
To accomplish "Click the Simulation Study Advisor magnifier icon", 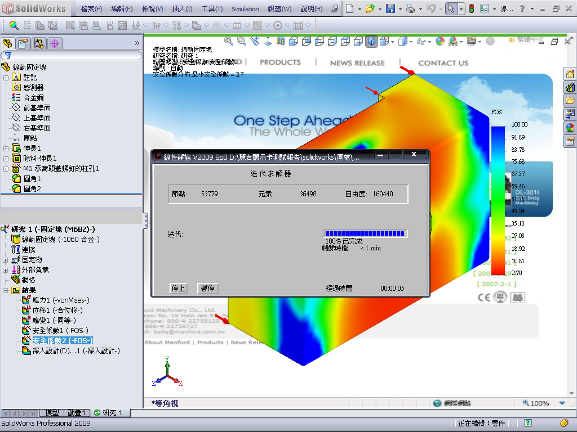I will [x=14, y=25].
